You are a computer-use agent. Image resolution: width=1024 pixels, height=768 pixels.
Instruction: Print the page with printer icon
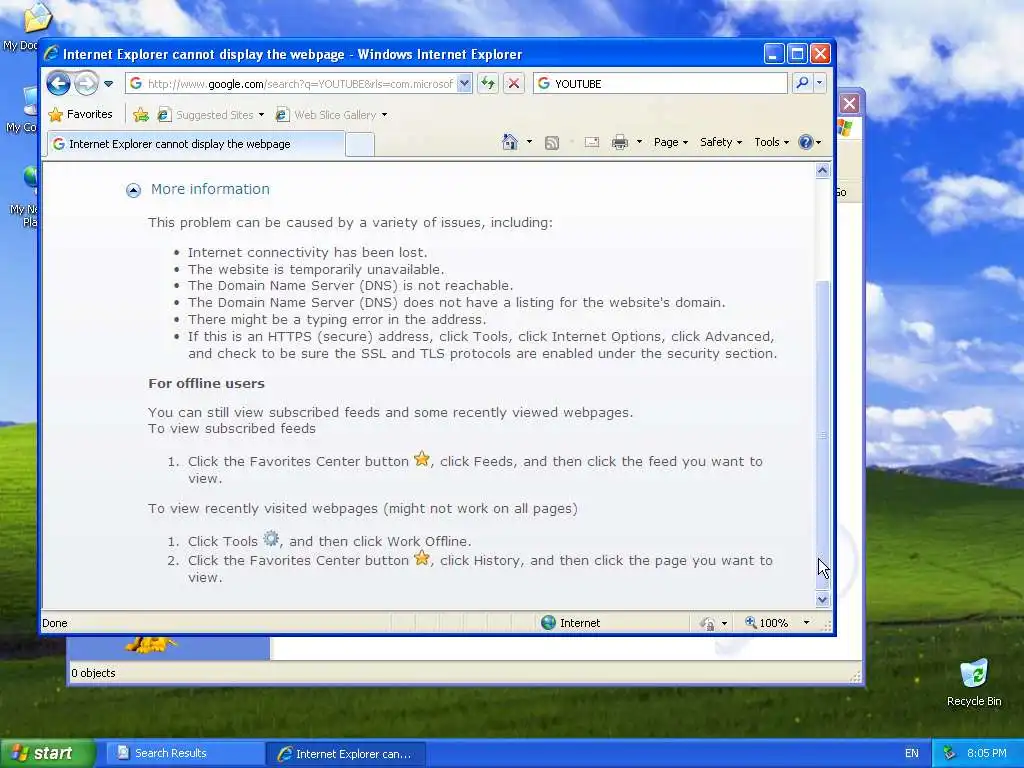point(620,142)
